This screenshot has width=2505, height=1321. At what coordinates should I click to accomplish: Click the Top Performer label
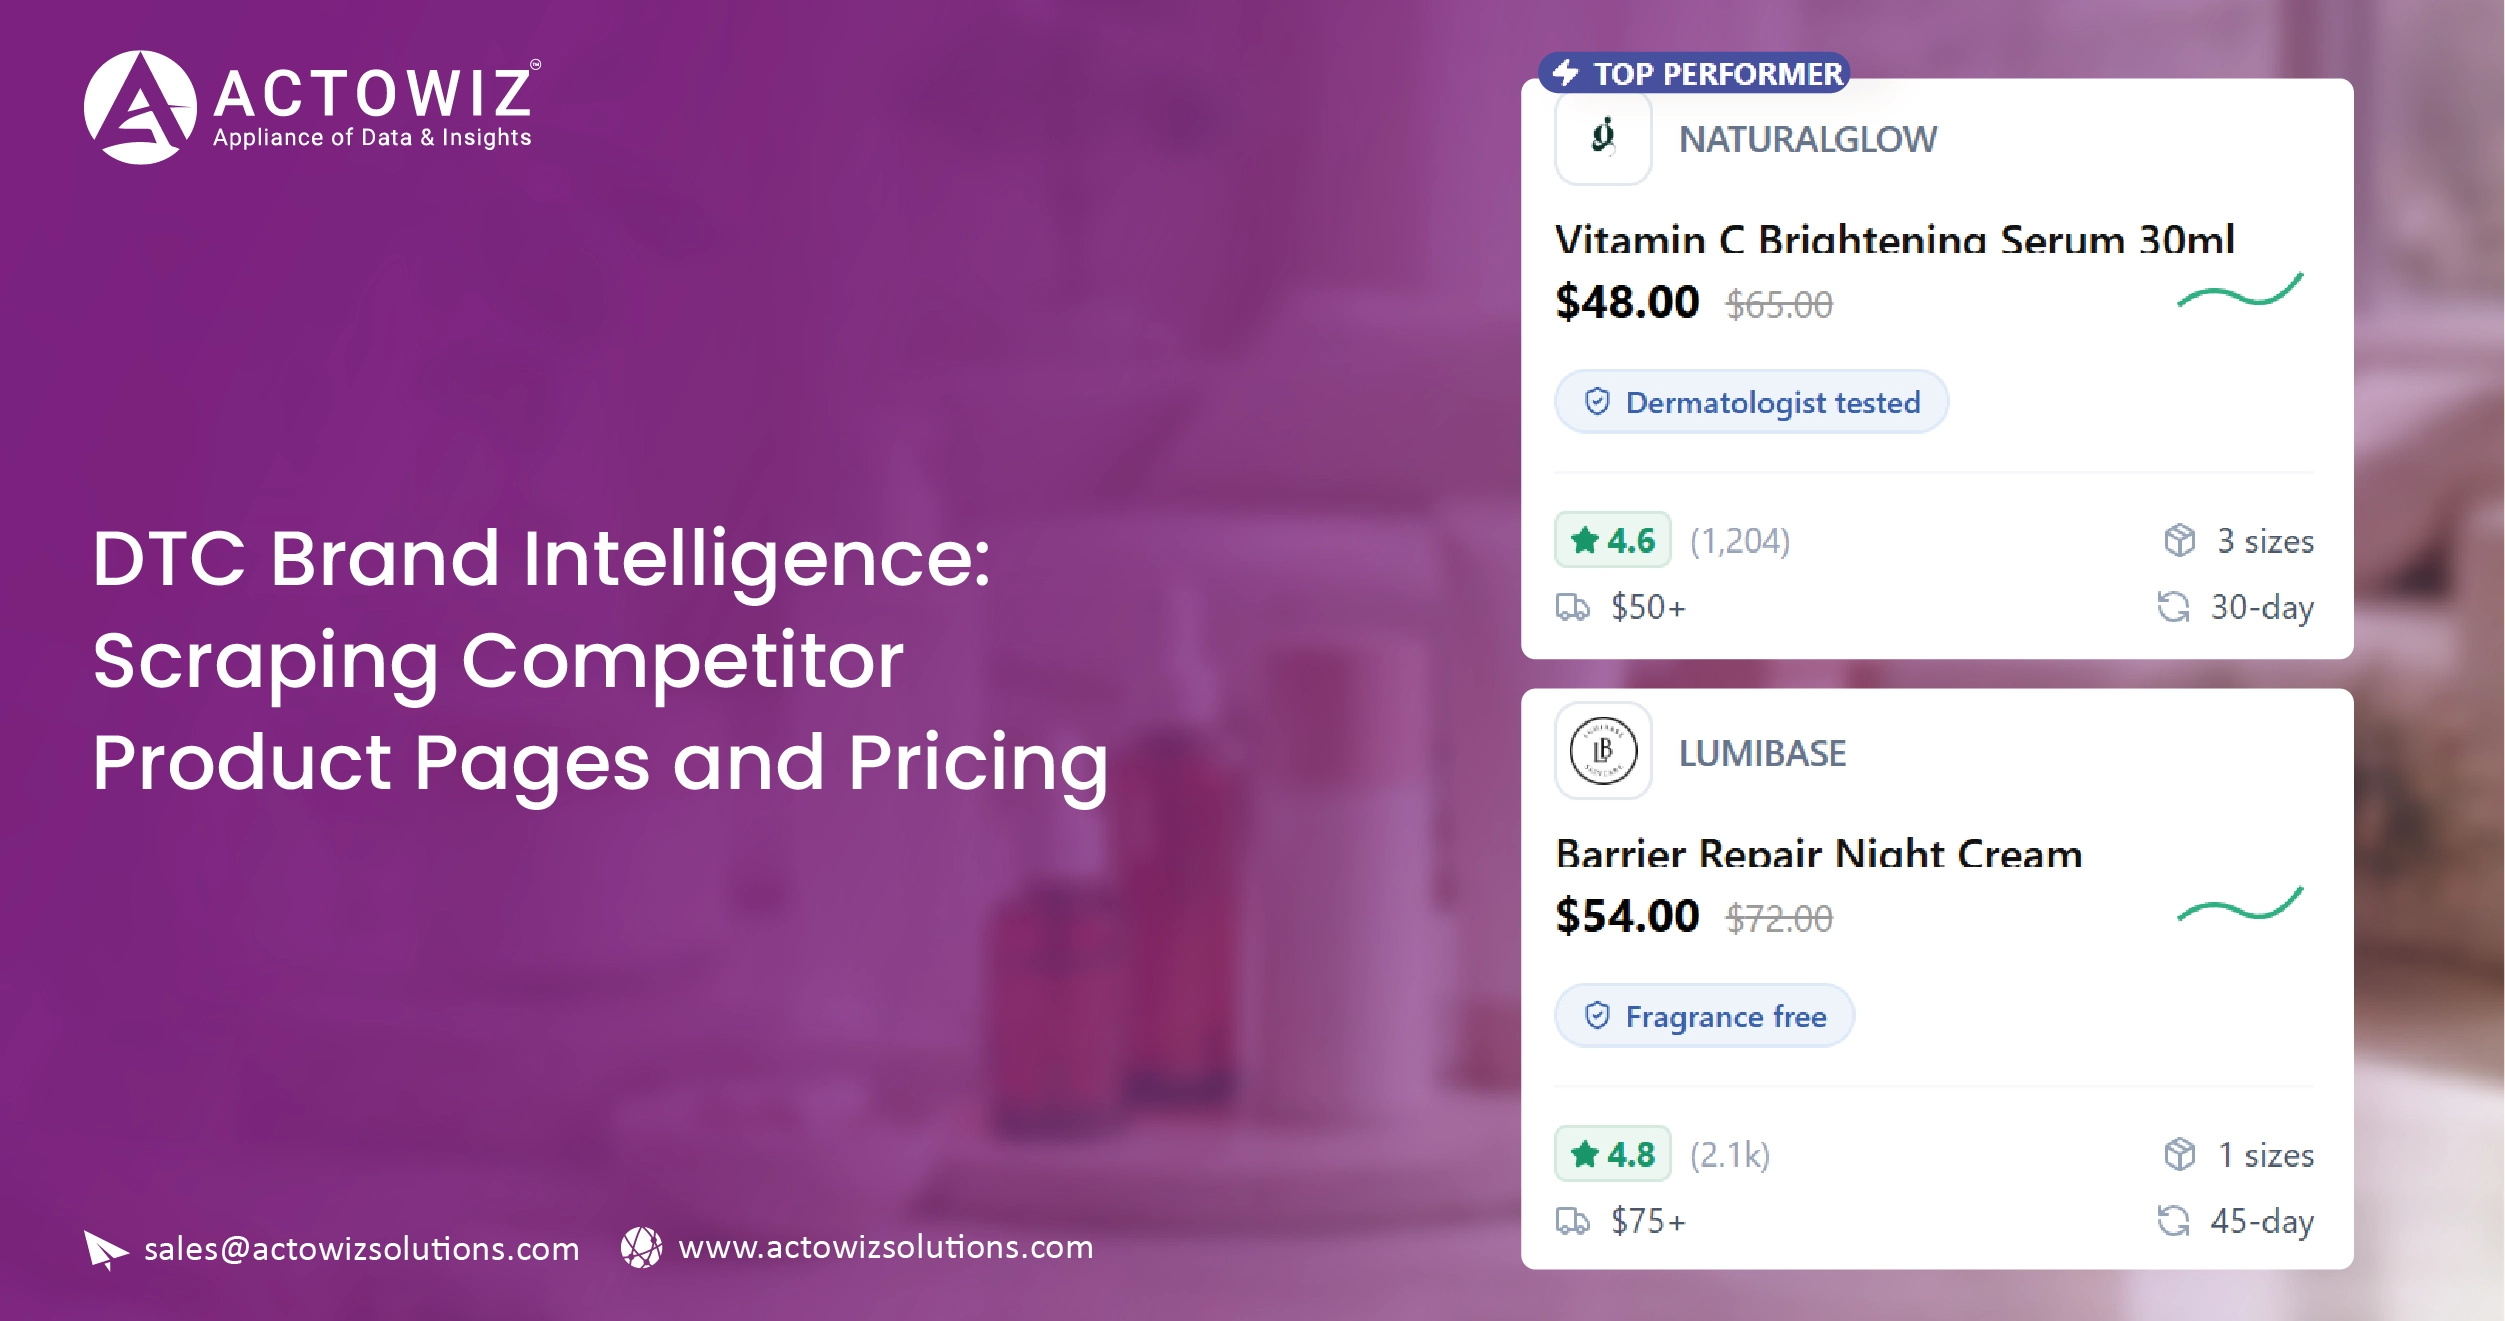[1717, 73]
